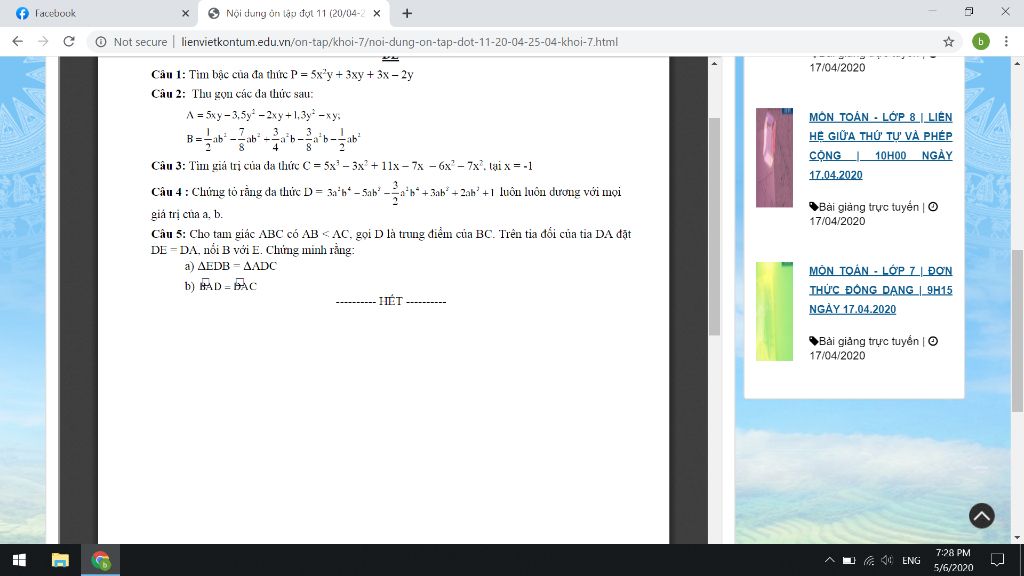Click the green thumbnail for Lớp 7 lesson
Screen dimensions: 1024x576
775,312
